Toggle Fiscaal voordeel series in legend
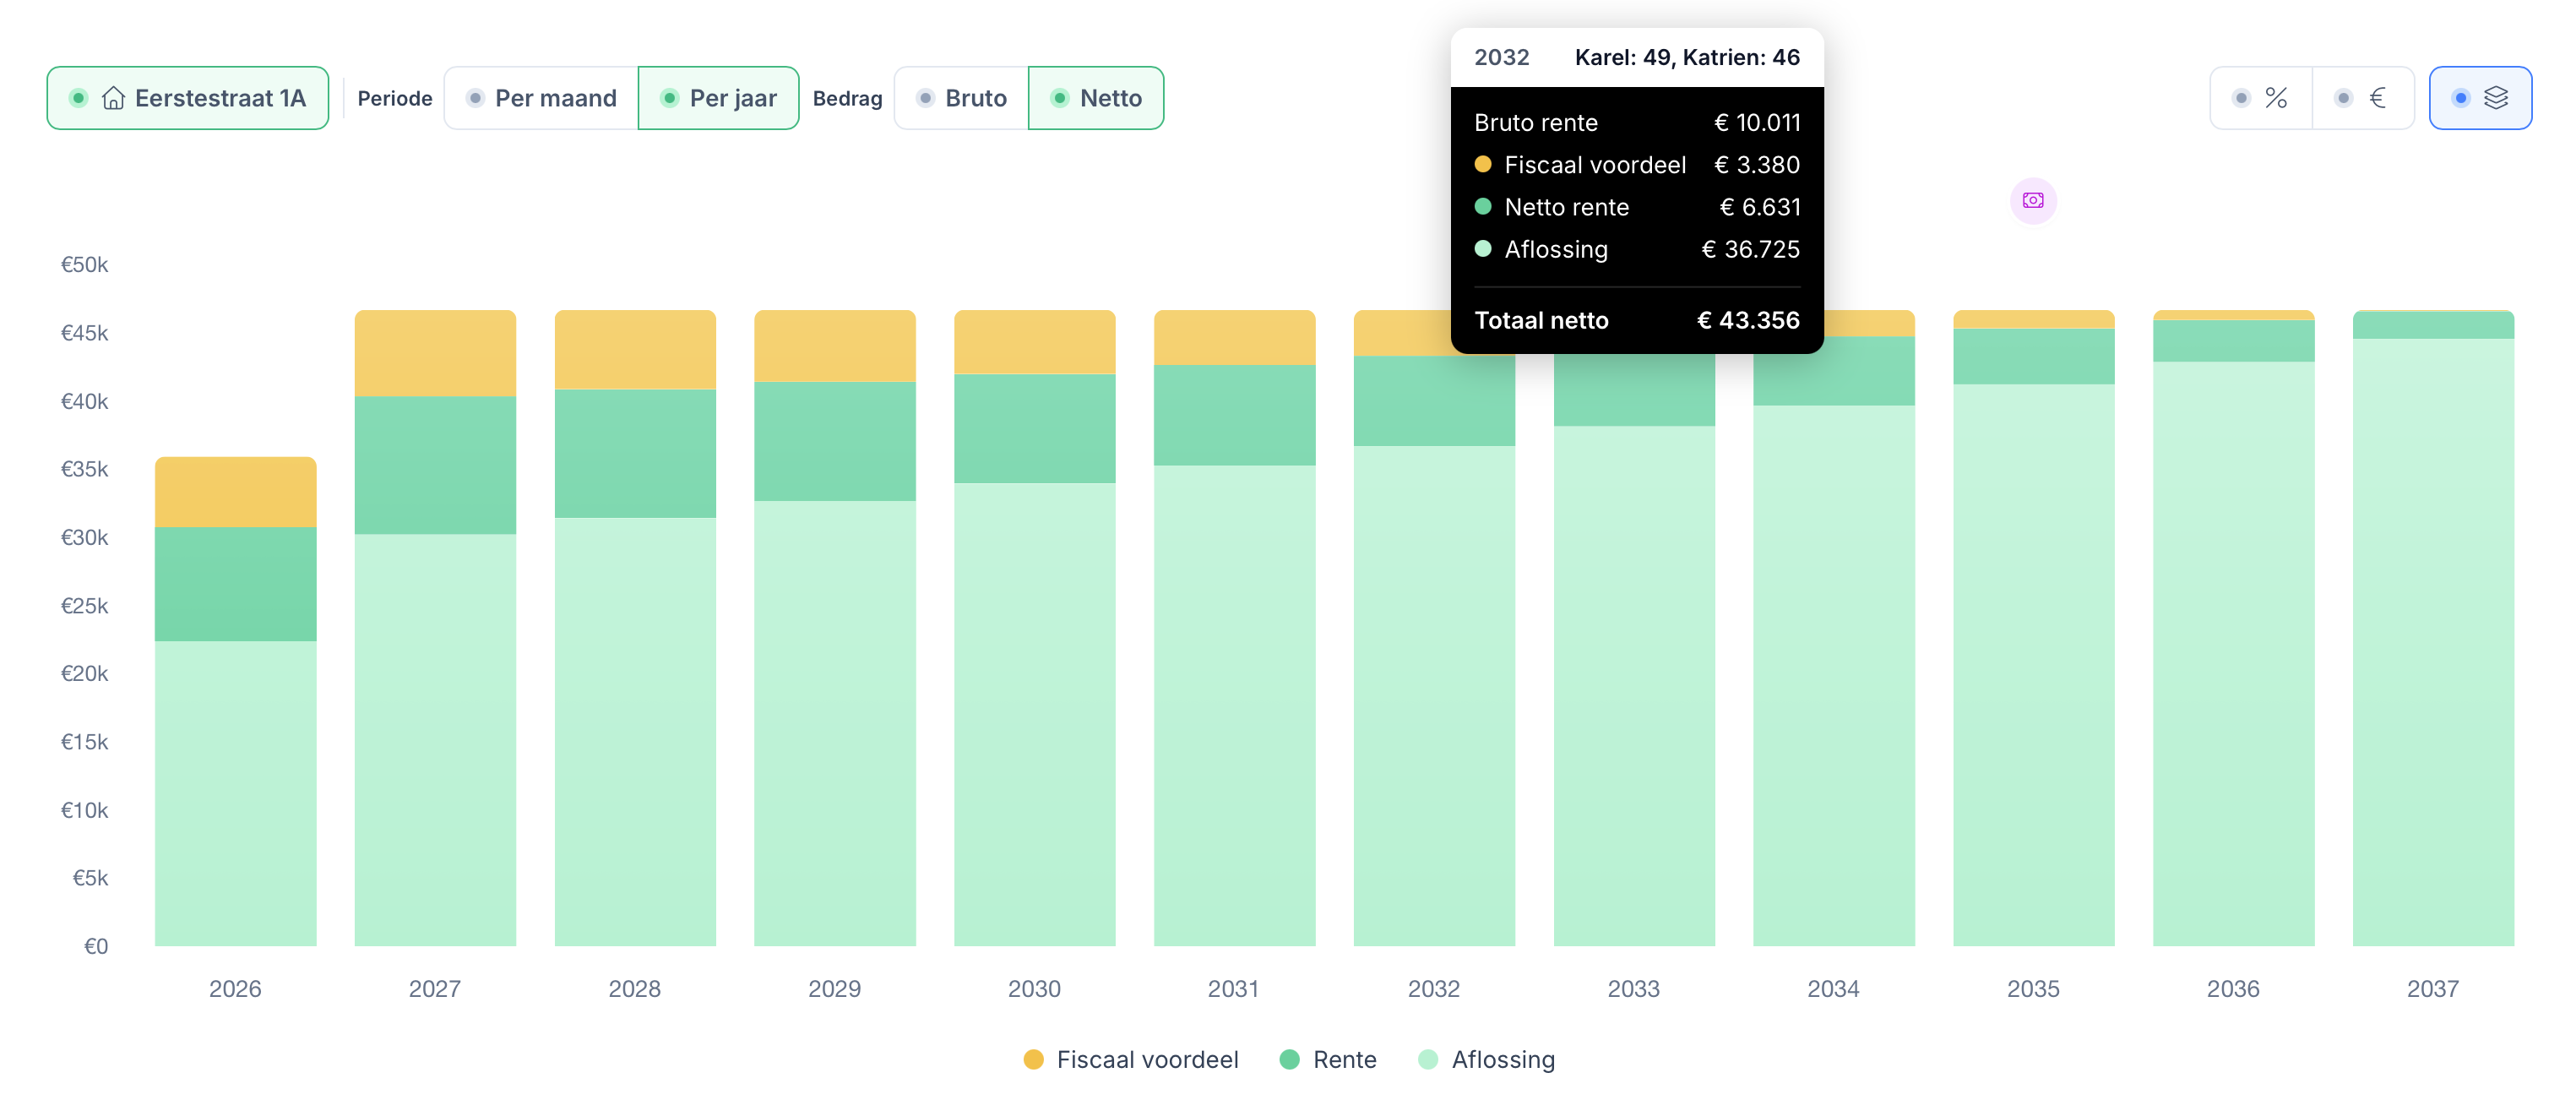Viewport: 2576px width, 1100px height. pyautogui.click(x=1131, y=1059)
